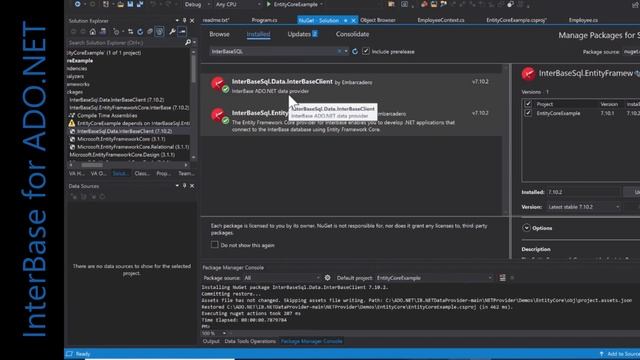Viewport: 640px width, 360px height.
Task: Open Package Manager Console settings gear
Action: pyautogui.click(x=327, y=278)
